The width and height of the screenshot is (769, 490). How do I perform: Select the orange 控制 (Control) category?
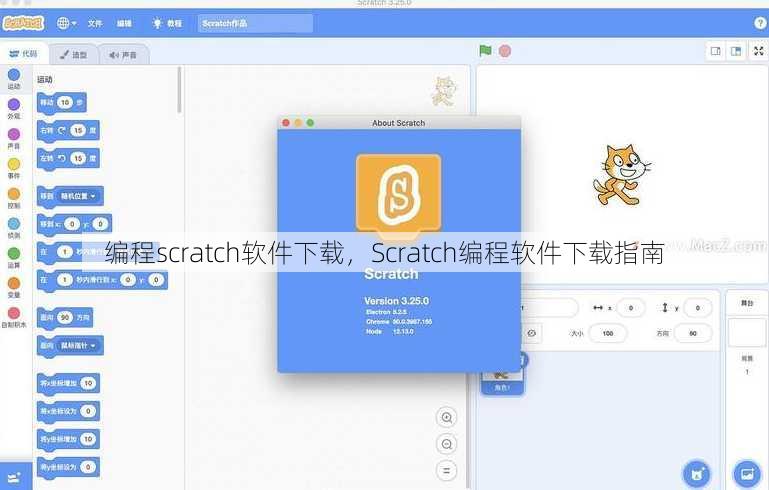[14, 198]
